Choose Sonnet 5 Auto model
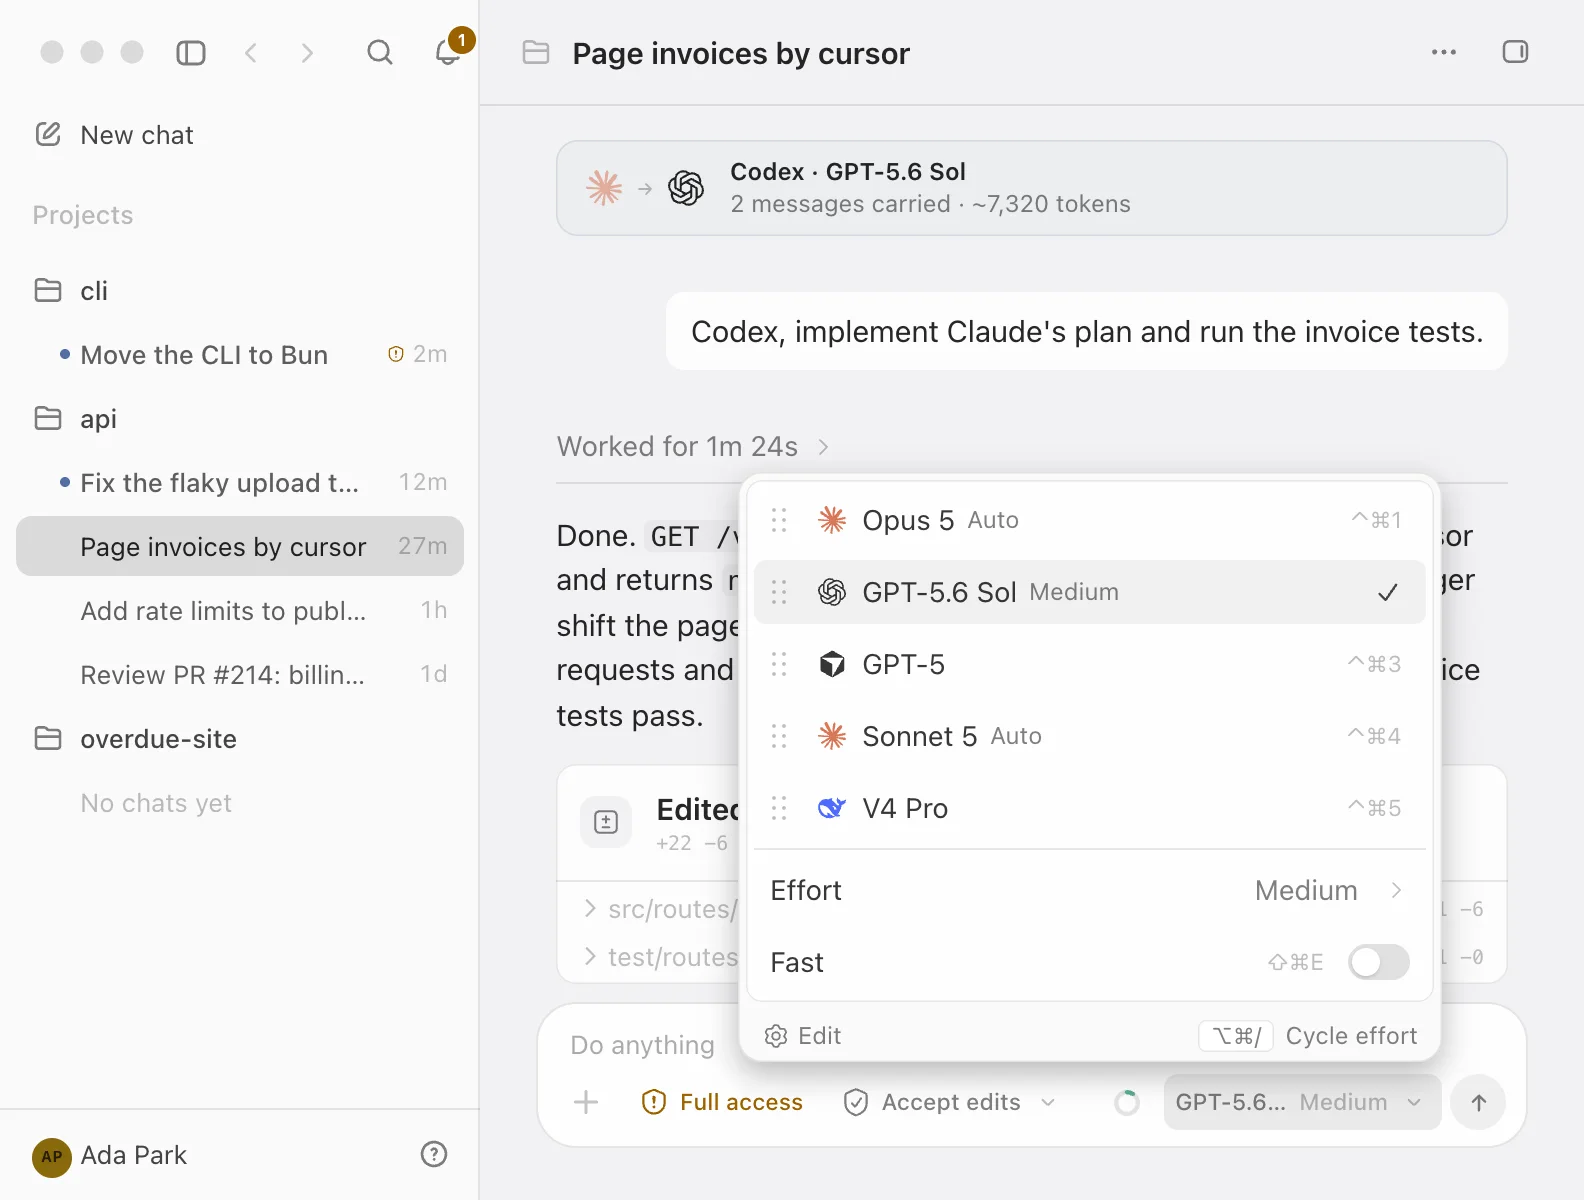Screen dimensions: 1584x1200 coord(1089,736)
